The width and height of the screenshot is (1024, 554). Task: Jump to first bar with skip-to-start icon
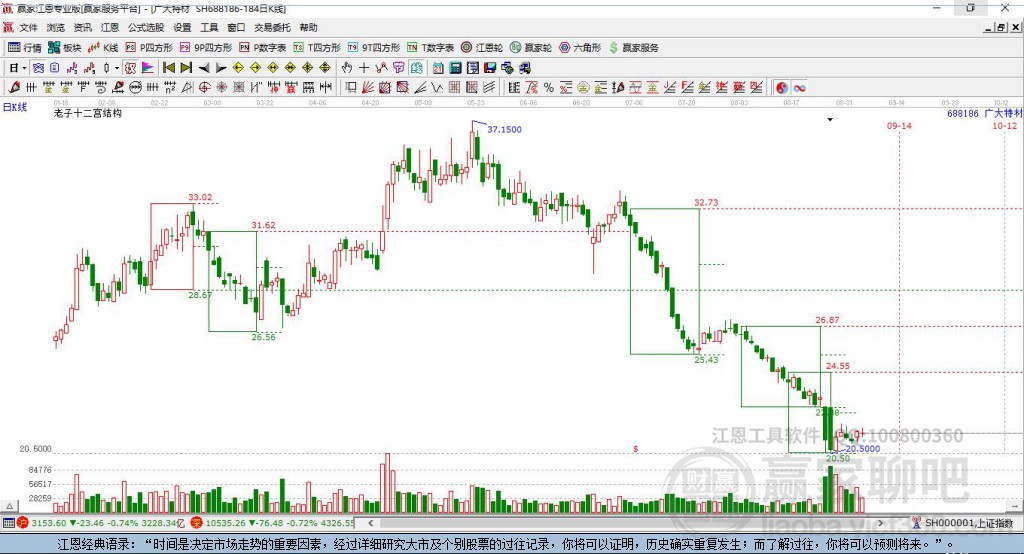click(168, 68)
